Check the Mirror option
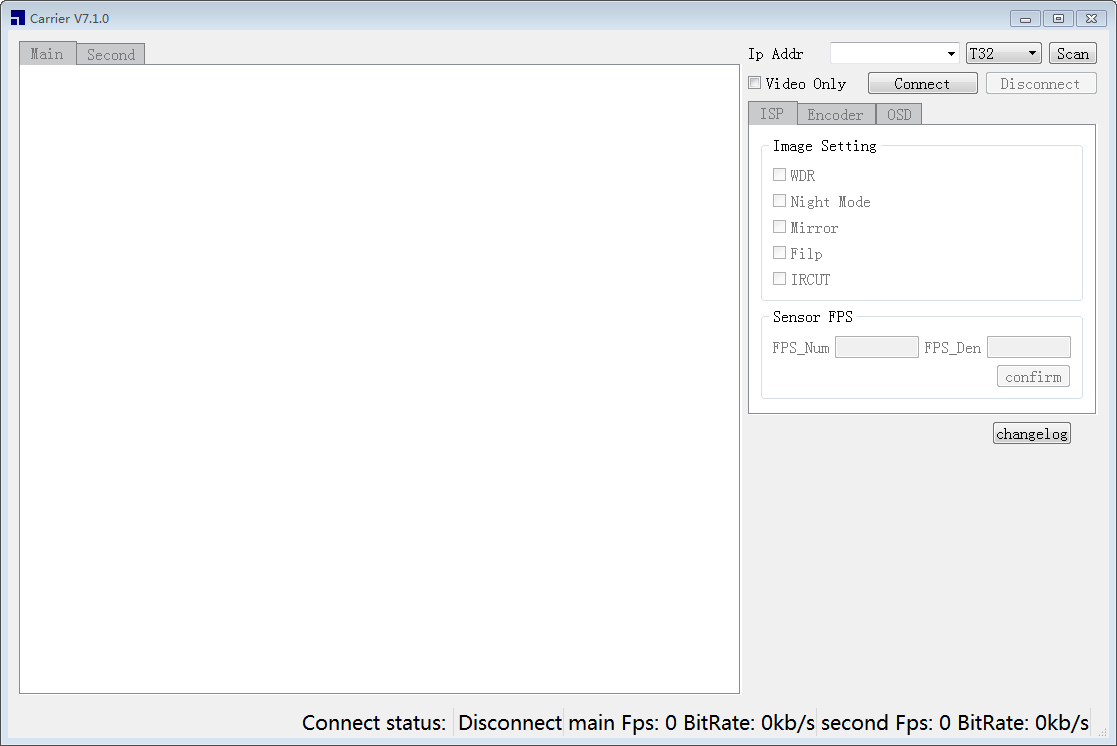This screenshot has width=1117, height=746. pos(779,227)
